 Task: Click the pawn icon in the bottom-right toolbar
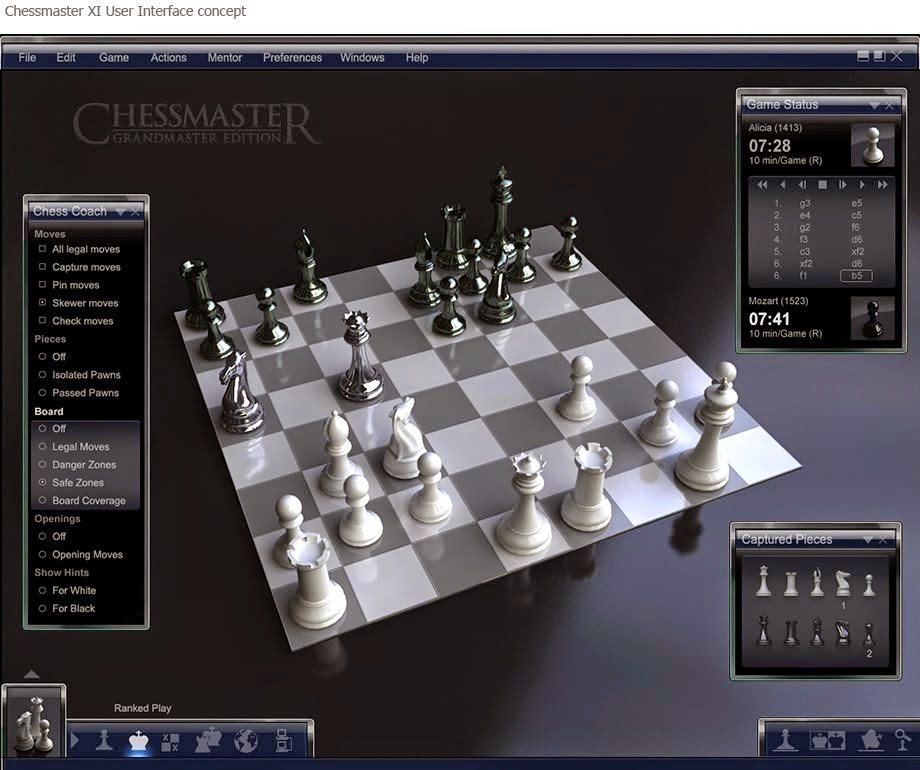786,739
